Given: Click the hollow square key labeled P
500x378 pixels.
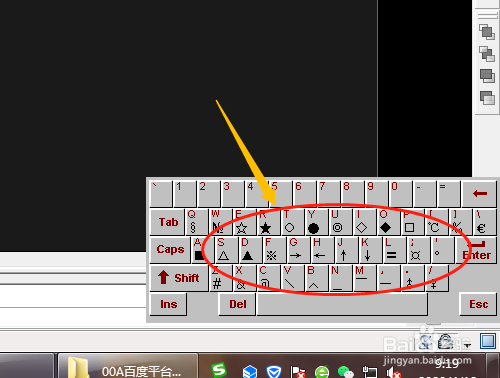Looking at the screenshot, I should tap(412, 222).
